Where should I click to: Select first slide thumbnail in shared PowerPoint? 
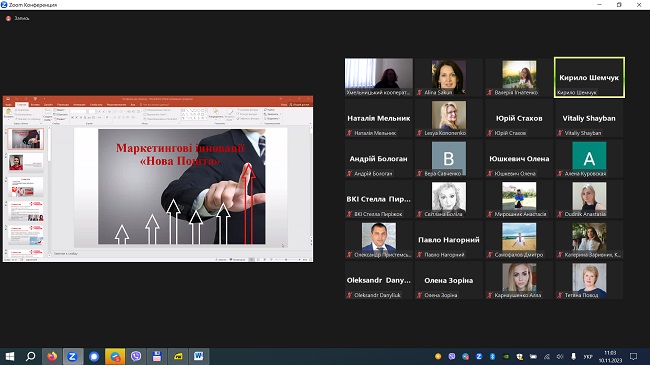pos(26,139)
